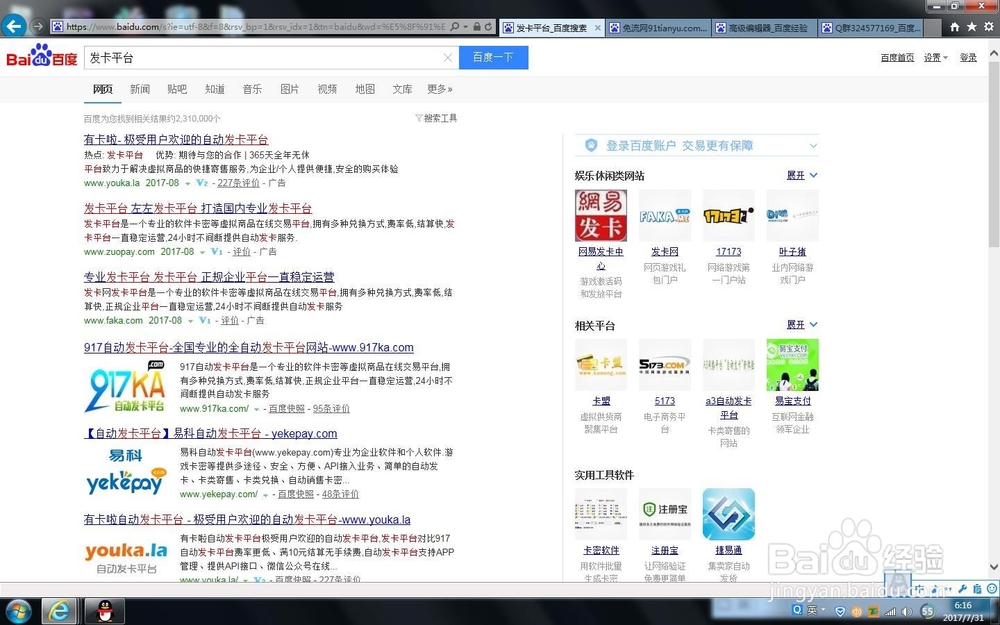The width and height of the screenshot is (1000, 625).
Task: Open 17173 site thumbnail
Action: [x=728, y=216]
